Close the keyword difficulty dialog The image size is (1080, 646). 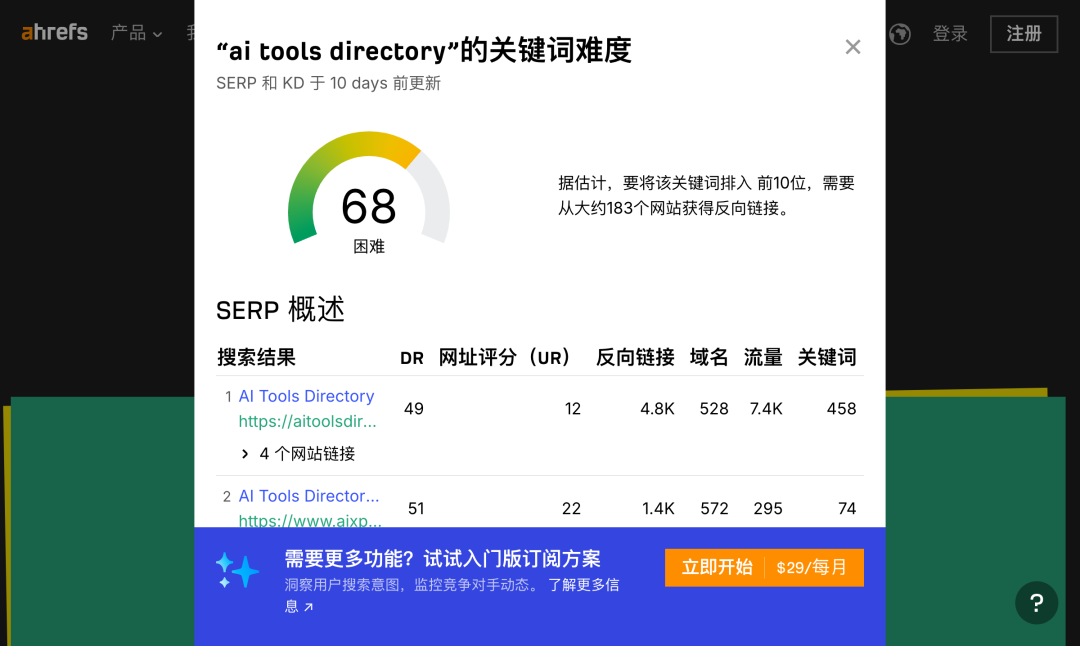tap(852, 47)
